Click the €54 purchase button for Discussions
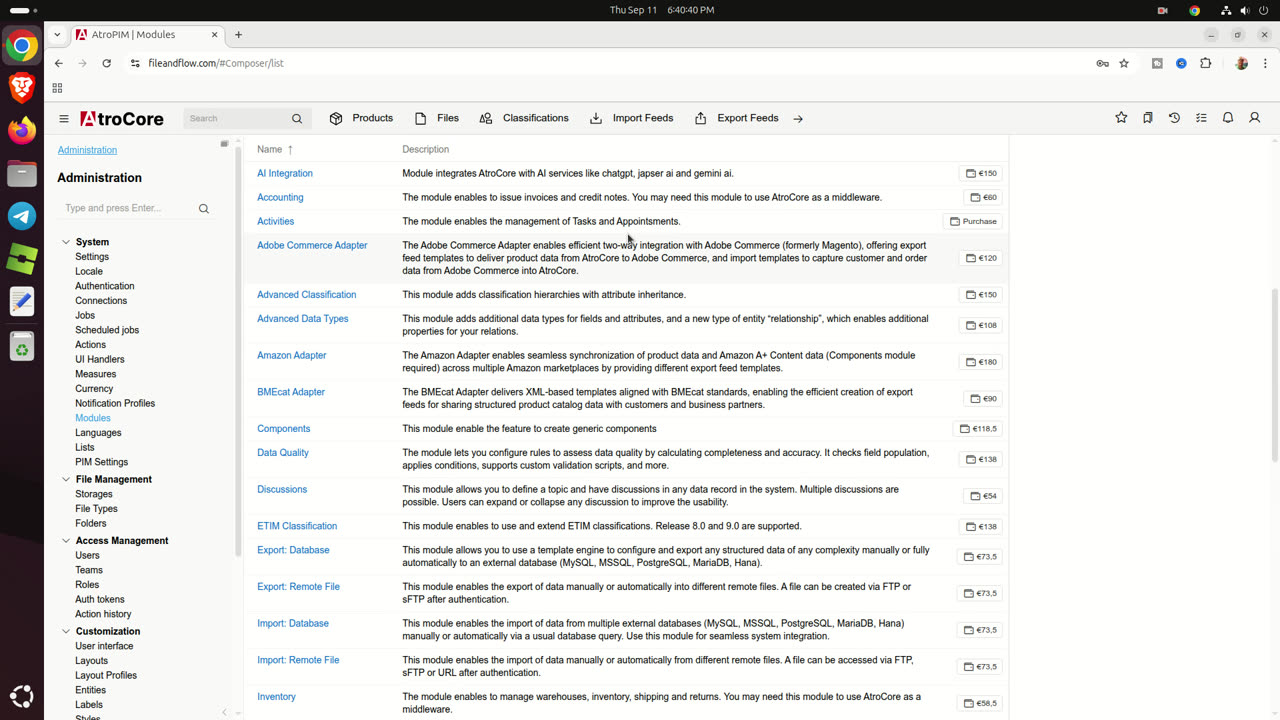 (983, 496)
